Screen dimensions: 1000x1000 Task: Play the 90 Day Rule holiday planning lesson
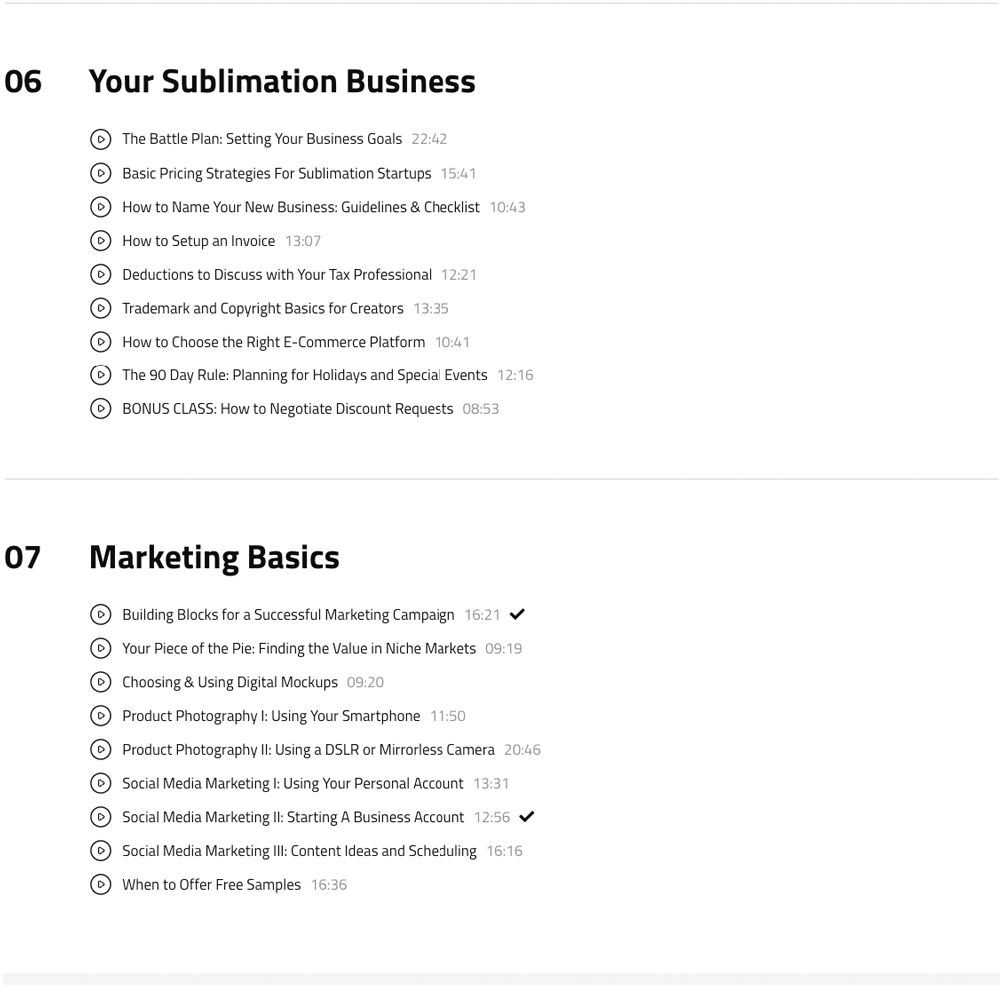100,375
